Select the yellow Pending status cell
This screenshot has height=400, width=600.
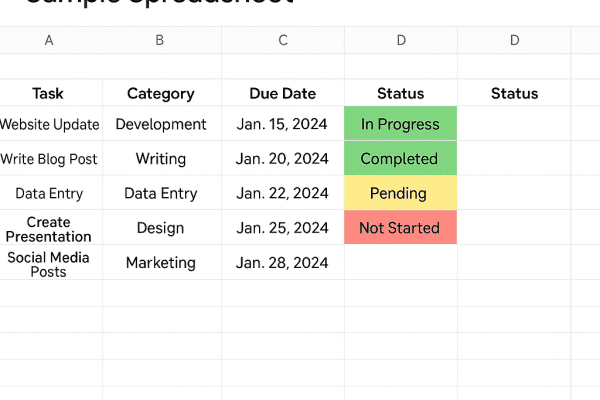[x=401, y=193]
